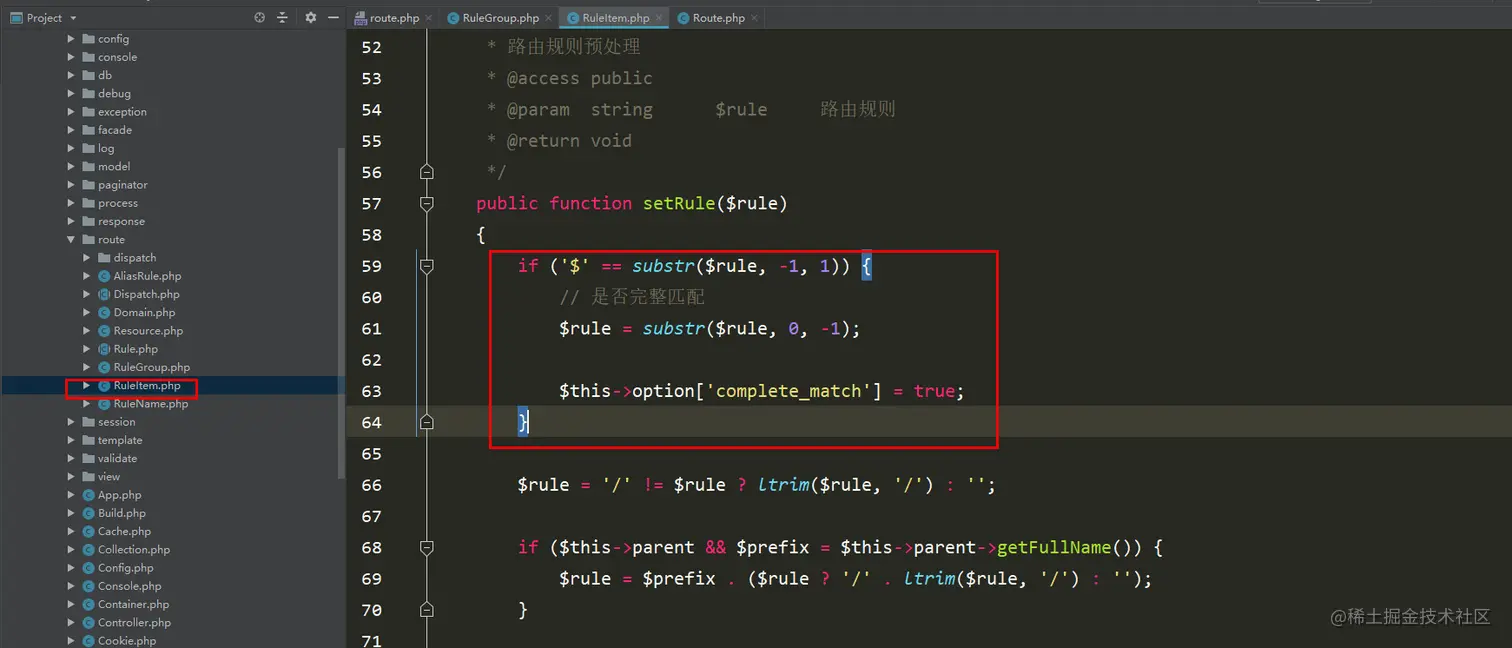Select the paginator folder
Viewport: 1512px width, 648px height.
(x=122, y=185)
